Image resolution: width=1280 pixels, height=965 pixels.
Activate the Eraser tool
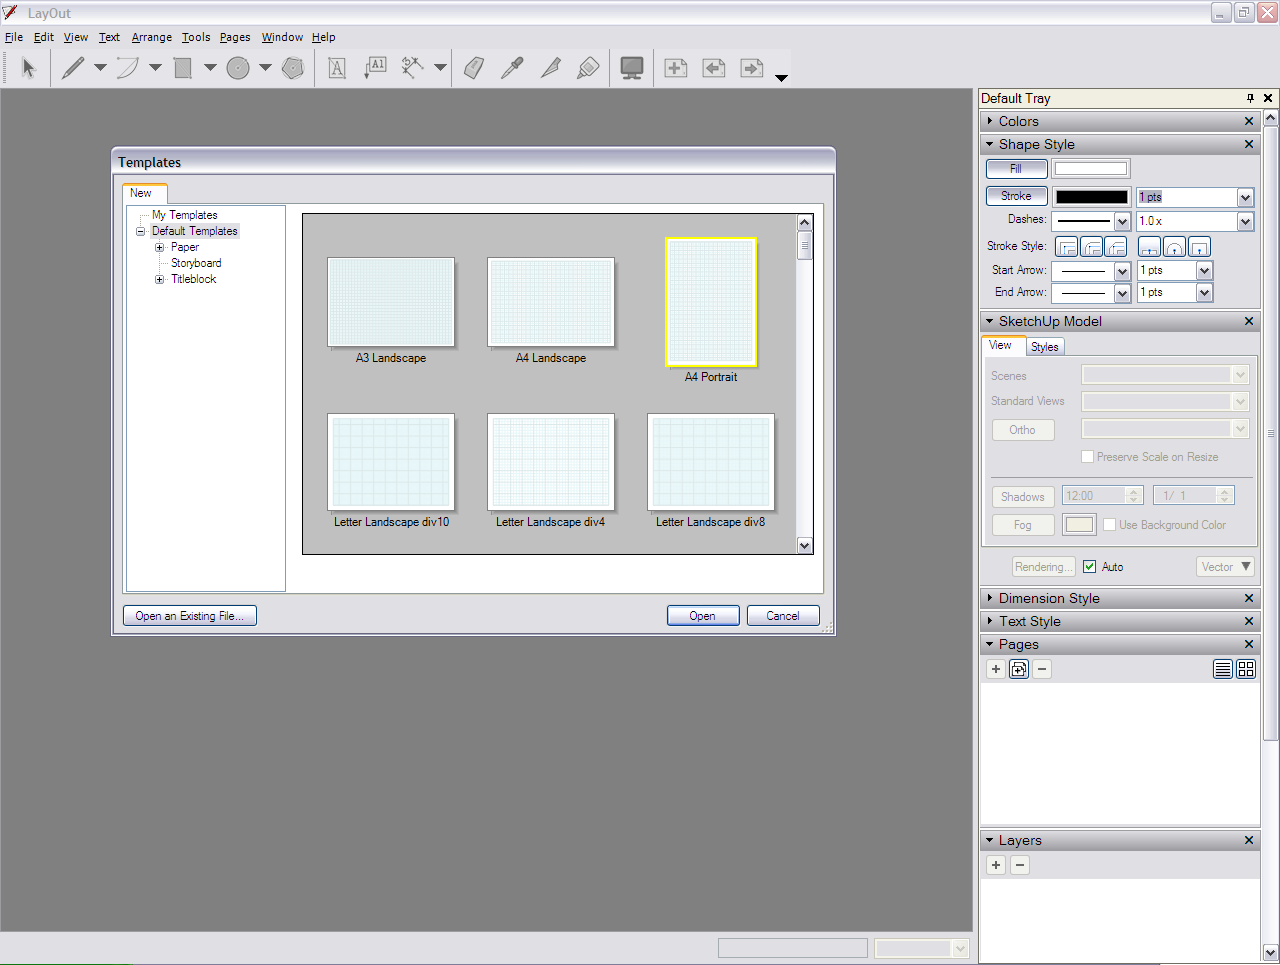474,68
